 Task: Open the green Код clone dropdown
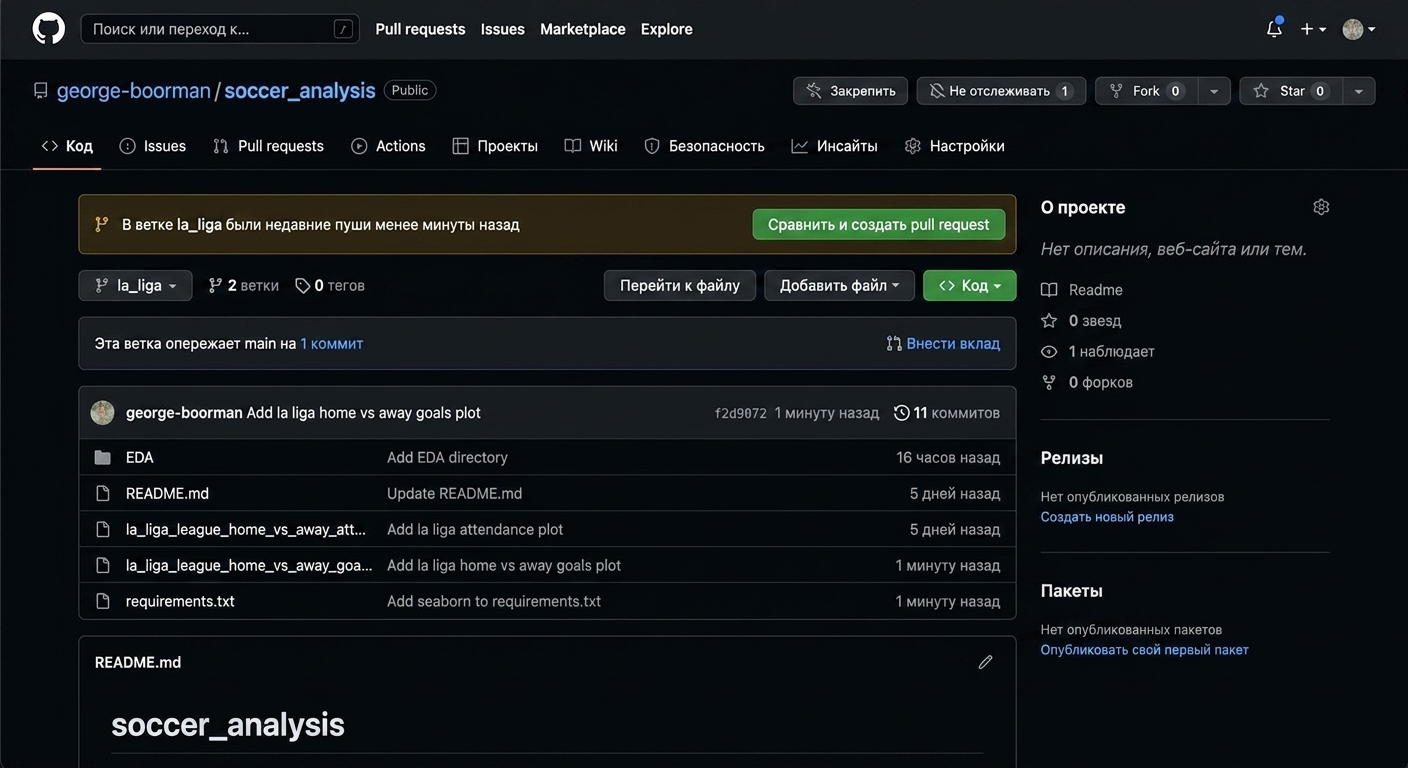point(970,285)
